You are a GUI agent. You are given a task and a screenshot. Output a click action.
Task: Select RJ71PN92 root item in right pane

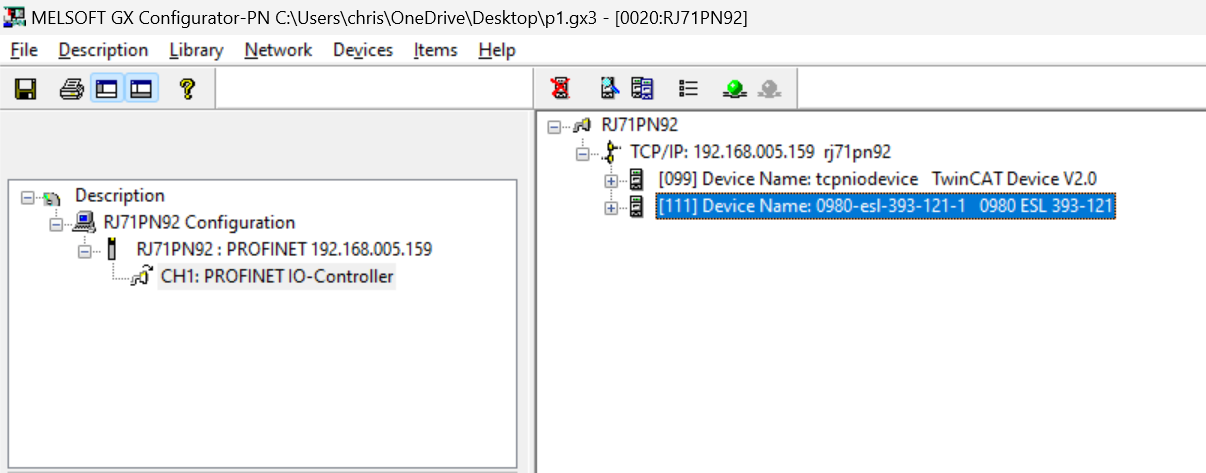639,126
